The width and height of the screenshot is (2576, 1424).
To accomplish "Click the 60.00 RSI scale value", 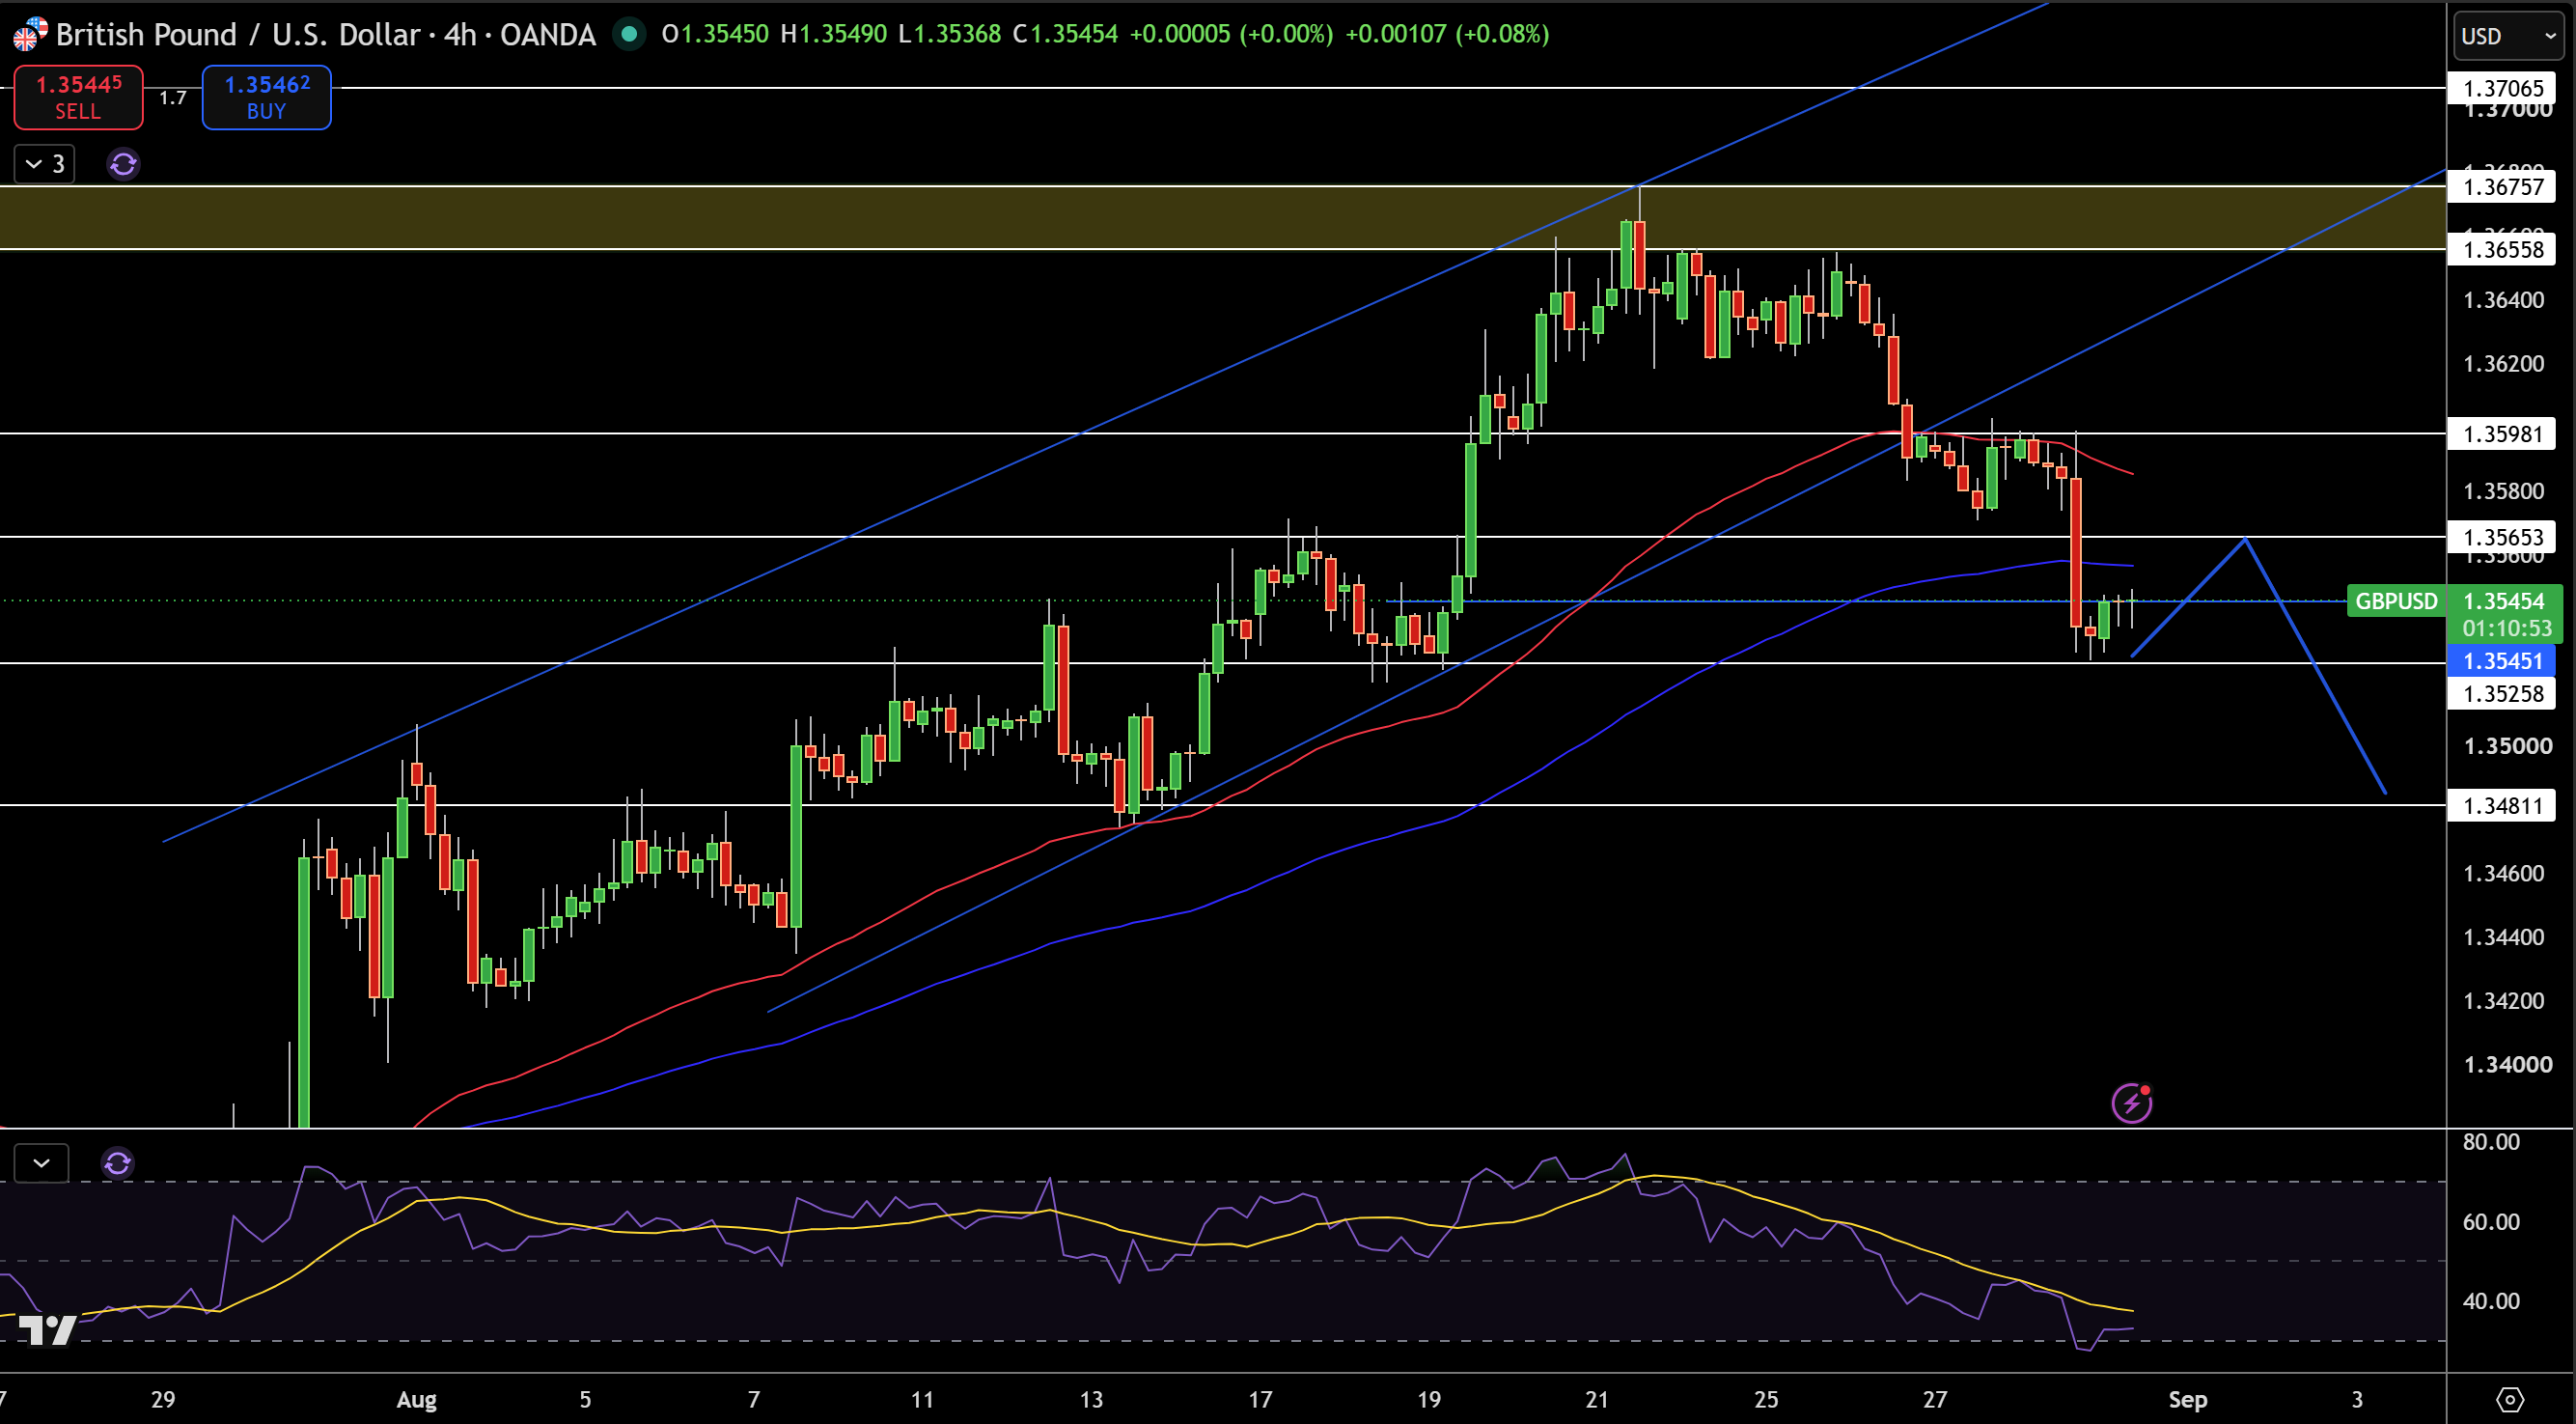I will 2491,1221.
